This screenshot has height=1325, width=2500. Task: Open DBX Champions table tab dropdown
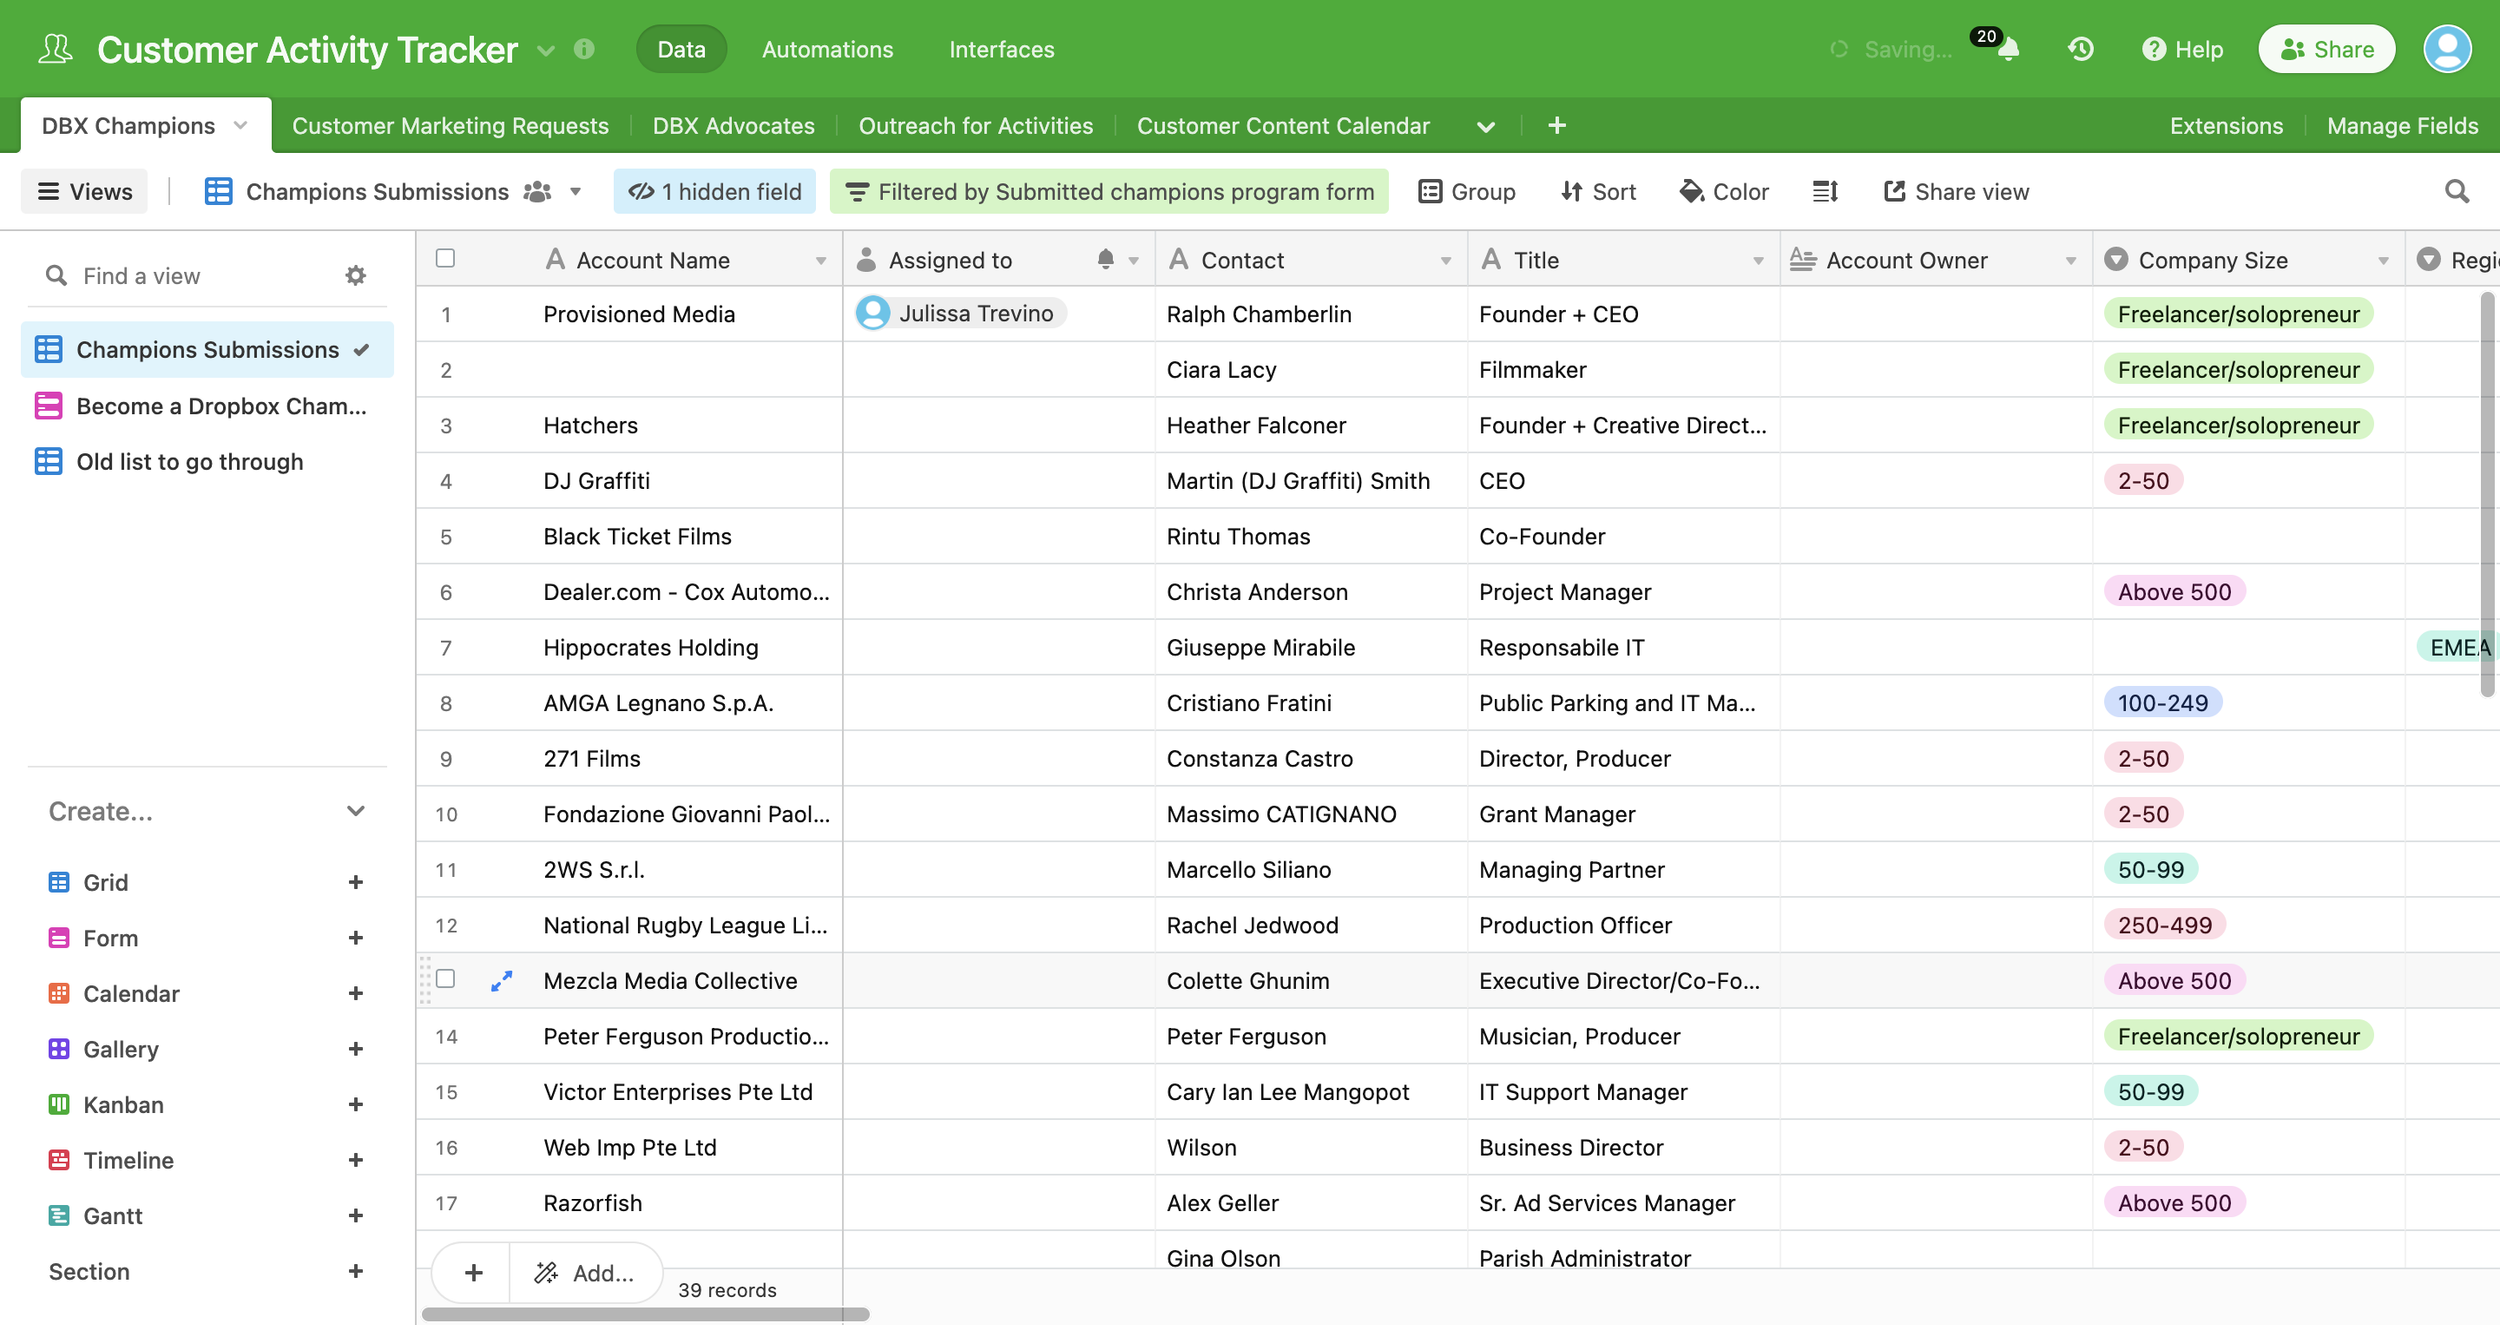241,125
